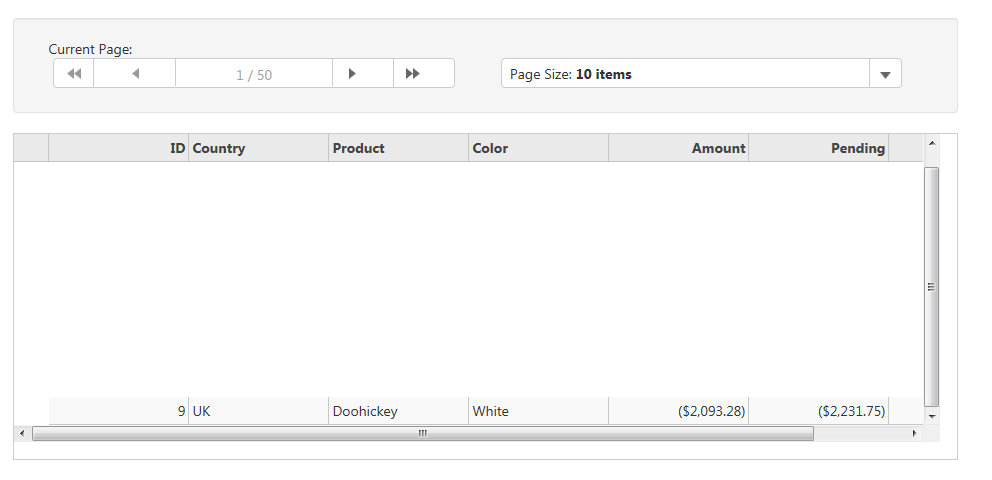
Task: Click the grid's vertical scroll up arrow
Action: pos(932,143)
